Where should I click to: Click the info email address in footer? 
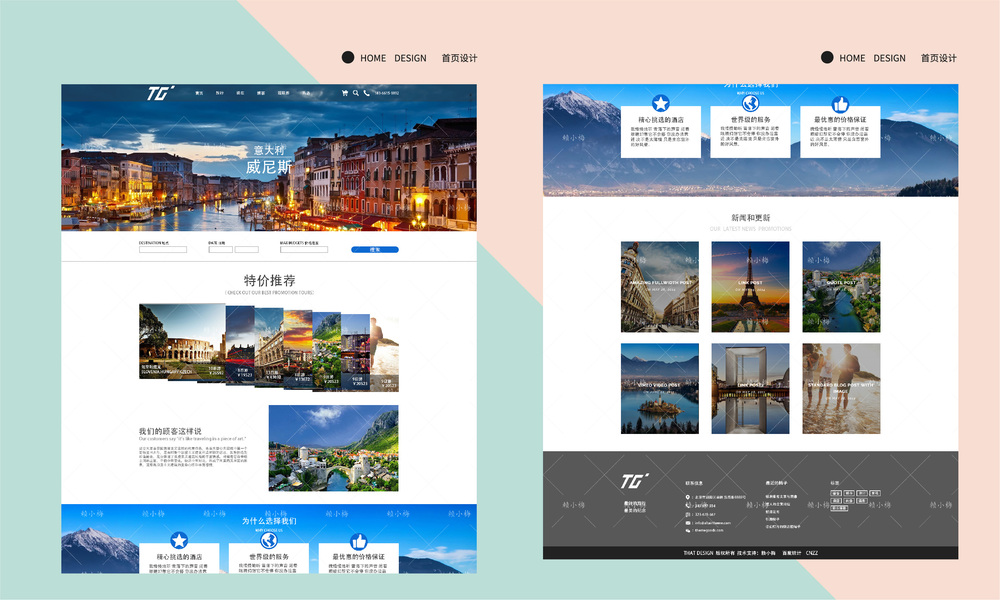(x=712, y=523)
